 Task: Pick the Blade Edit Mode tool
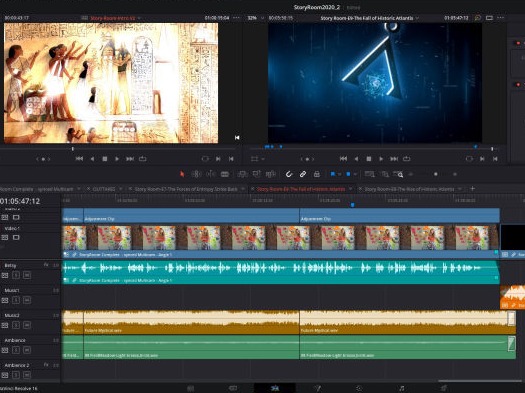pyautogui.click(x=225, y=174)
